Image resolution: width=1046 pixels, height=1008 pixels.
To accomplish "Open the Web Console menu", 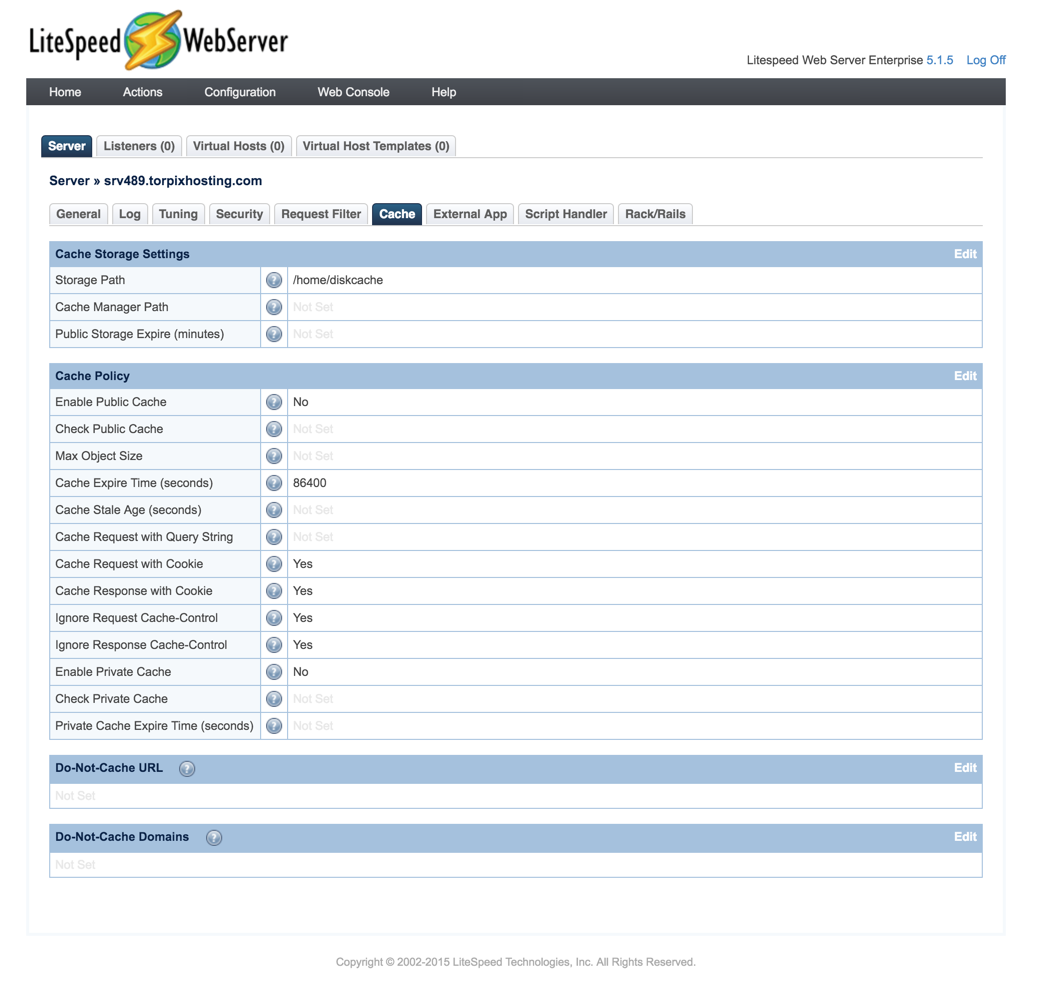I will tap(353, 92).
